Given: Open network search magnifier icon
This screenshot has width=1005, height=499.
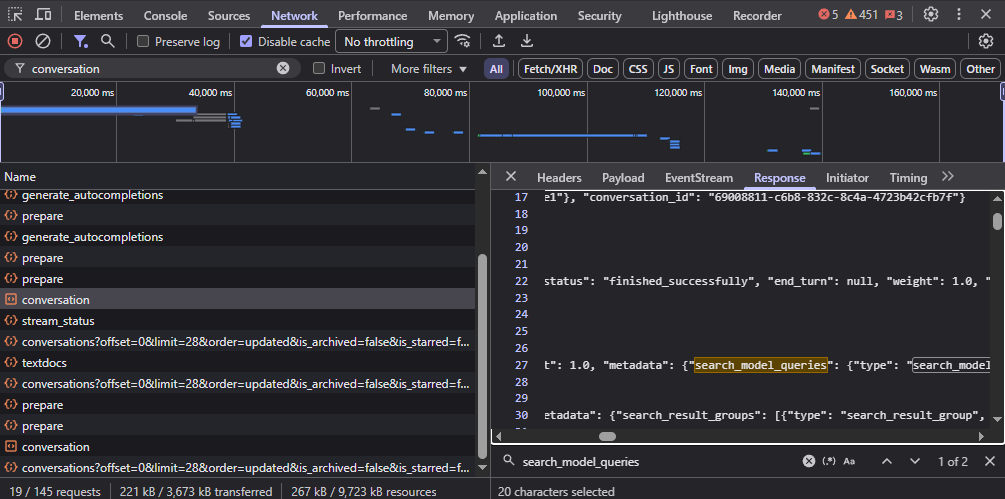Looking at the screenshot, I should pos(107,41).
